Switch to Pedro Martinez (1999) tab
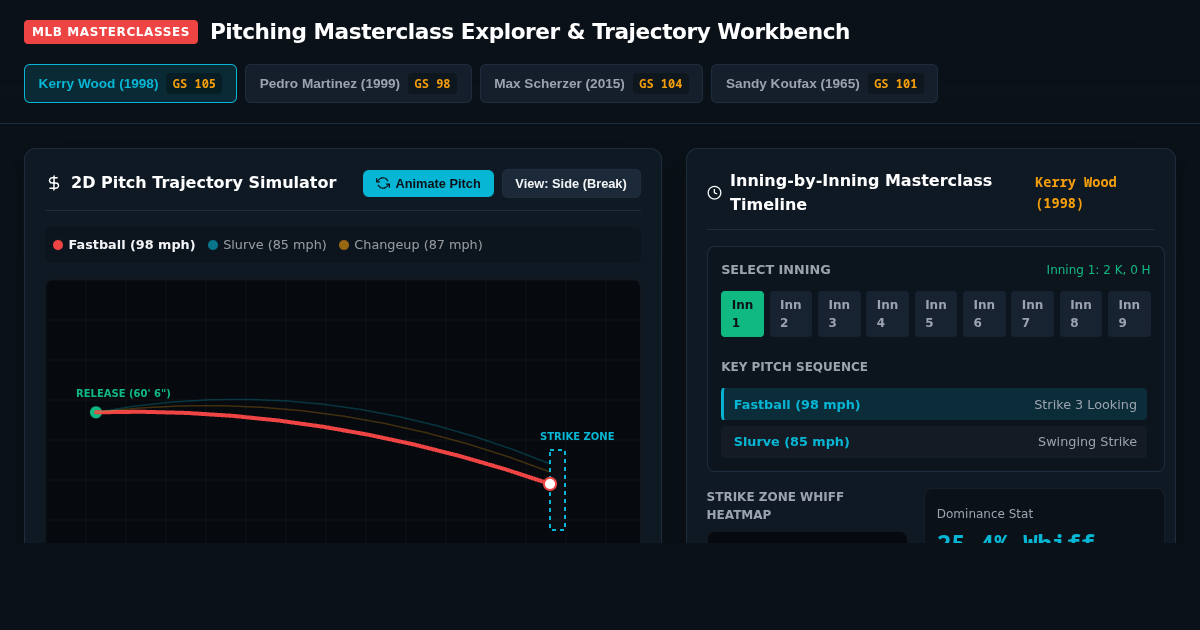Image resolution: width=1200 pixels, height=630 pixels. (358, 84)
